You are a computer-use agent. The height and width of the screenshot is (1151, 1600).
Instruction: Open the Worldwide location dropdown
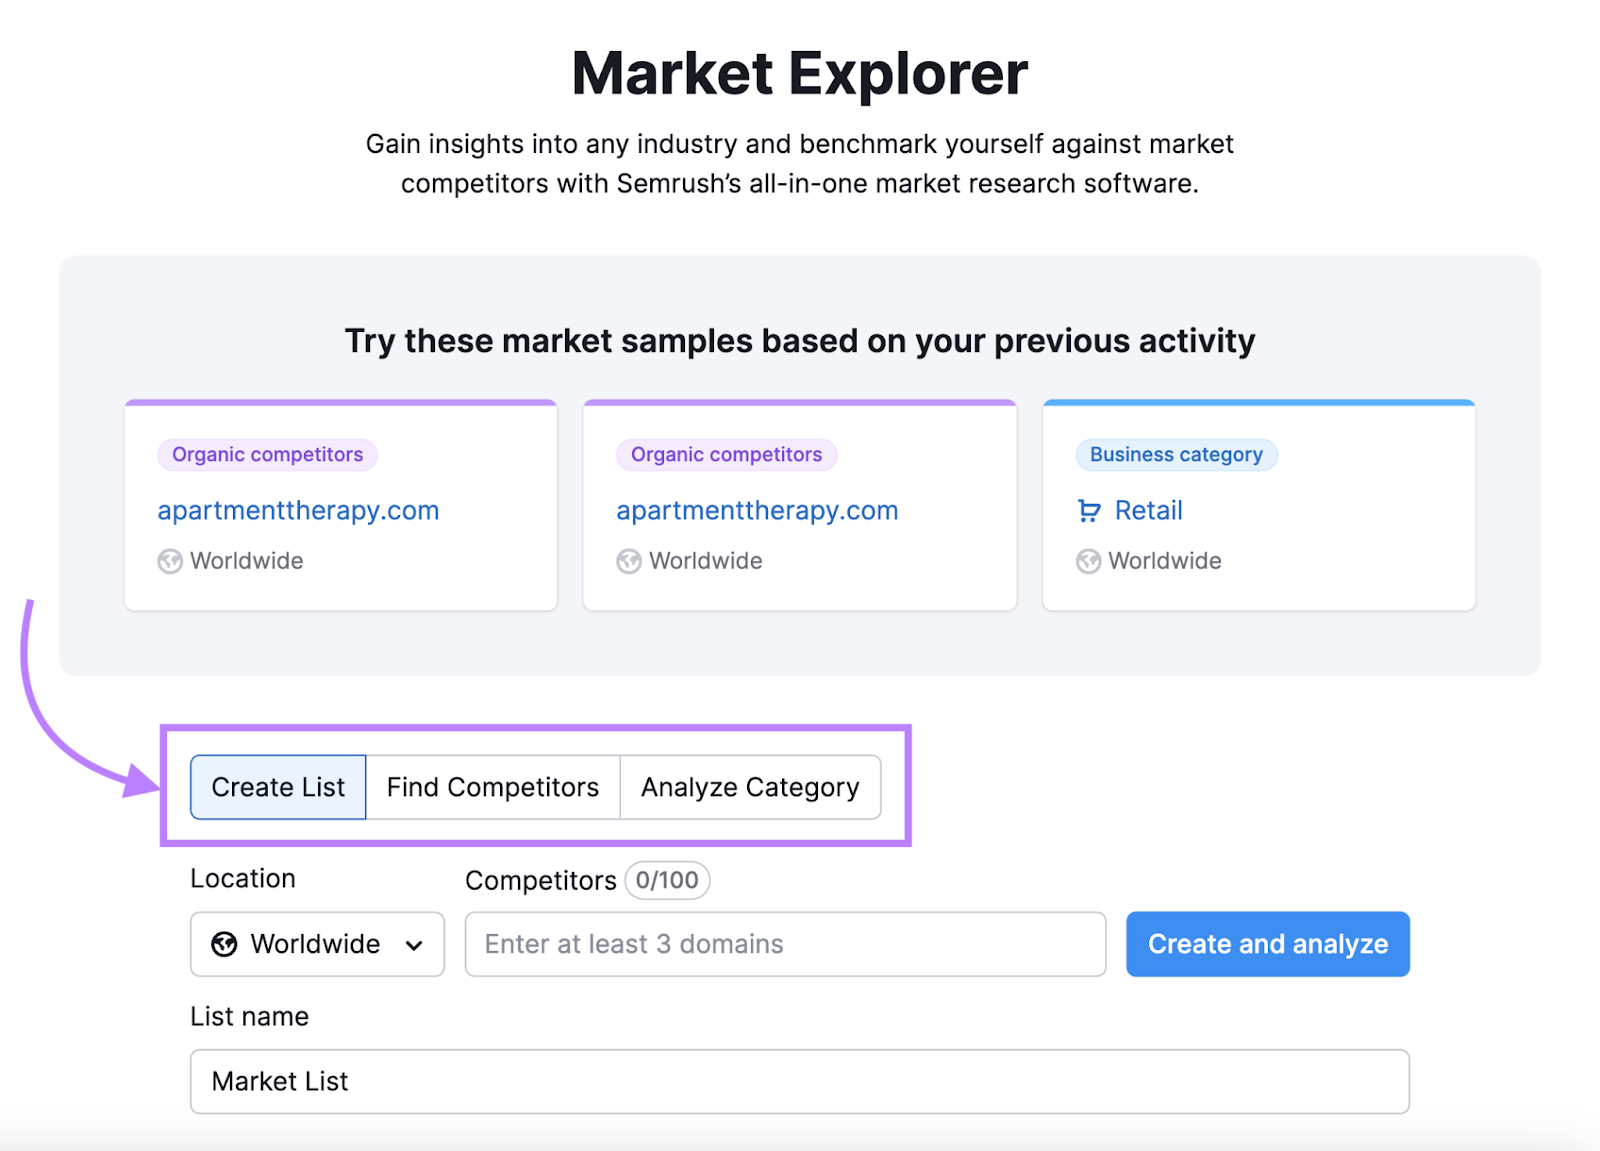coord(317,944)
